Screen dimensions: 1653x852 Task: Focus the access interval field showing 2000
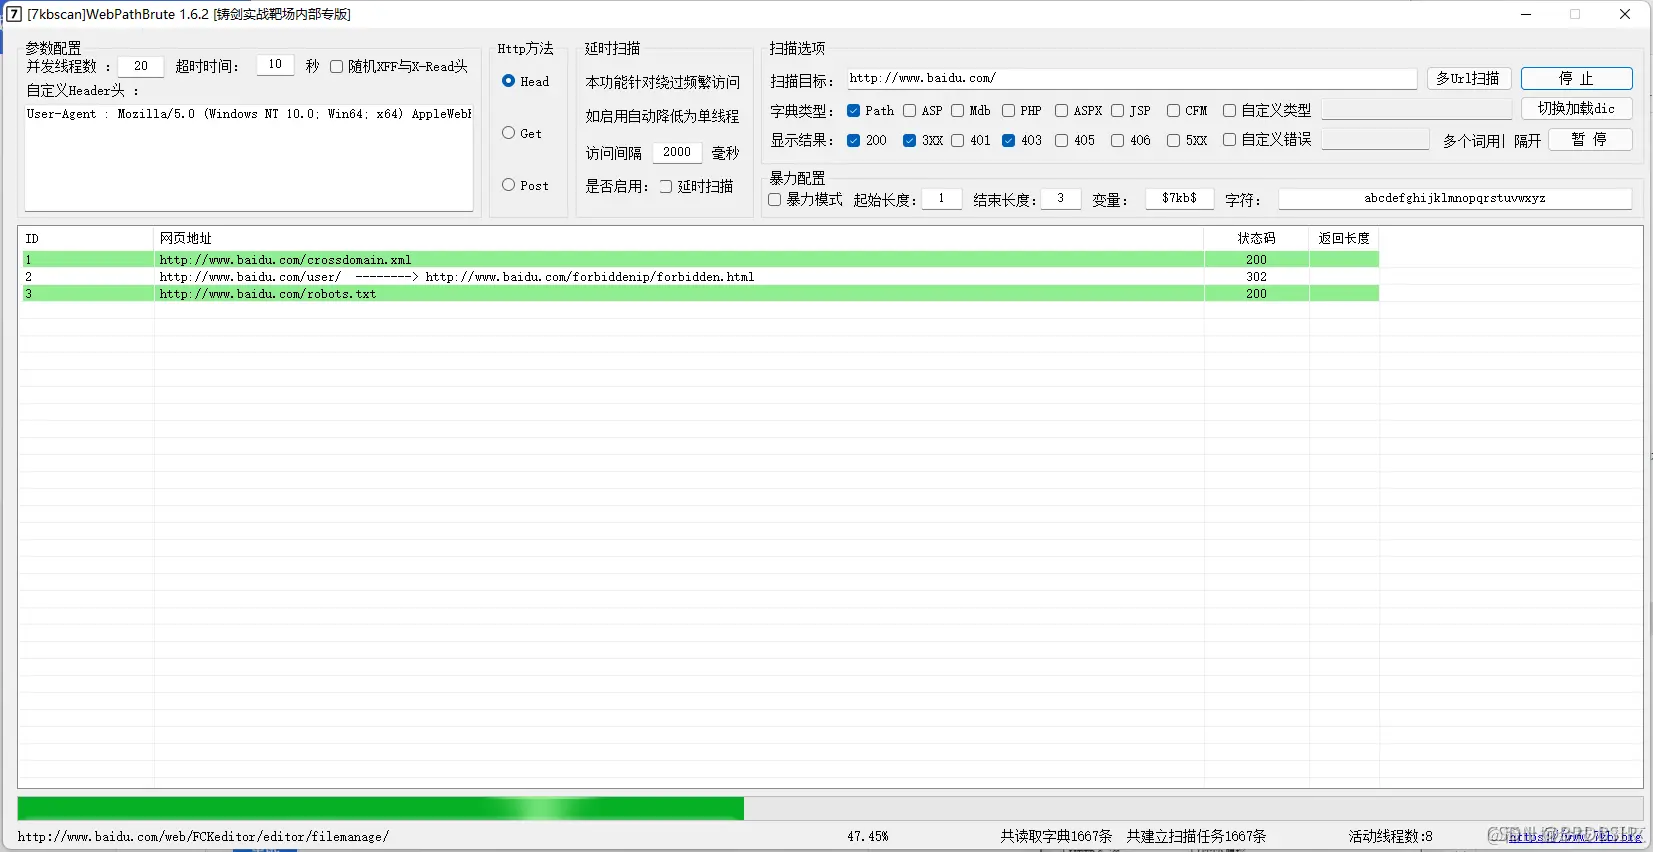[x=677, y=152]
